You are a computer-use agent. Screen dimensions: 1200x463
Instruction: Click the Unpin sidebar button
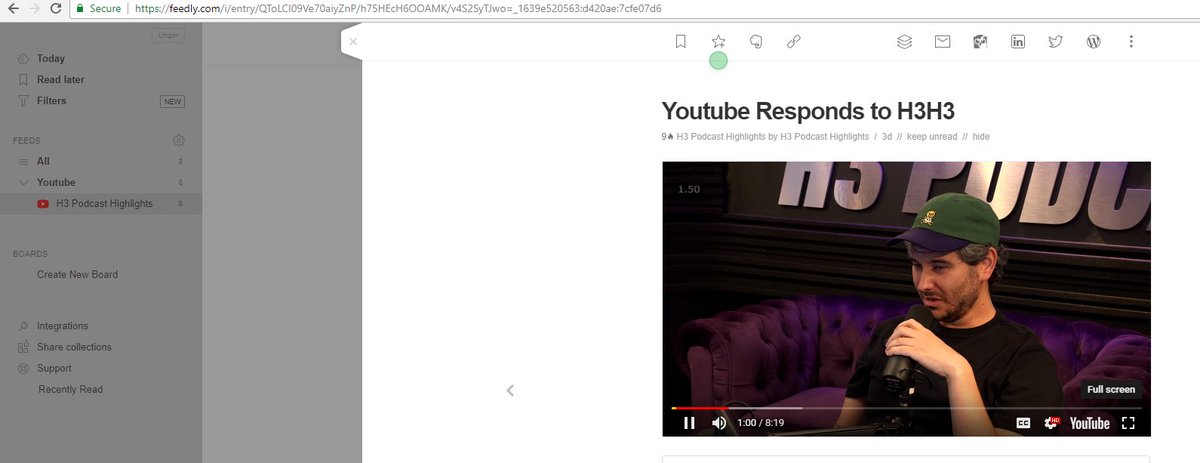(167, 36)
